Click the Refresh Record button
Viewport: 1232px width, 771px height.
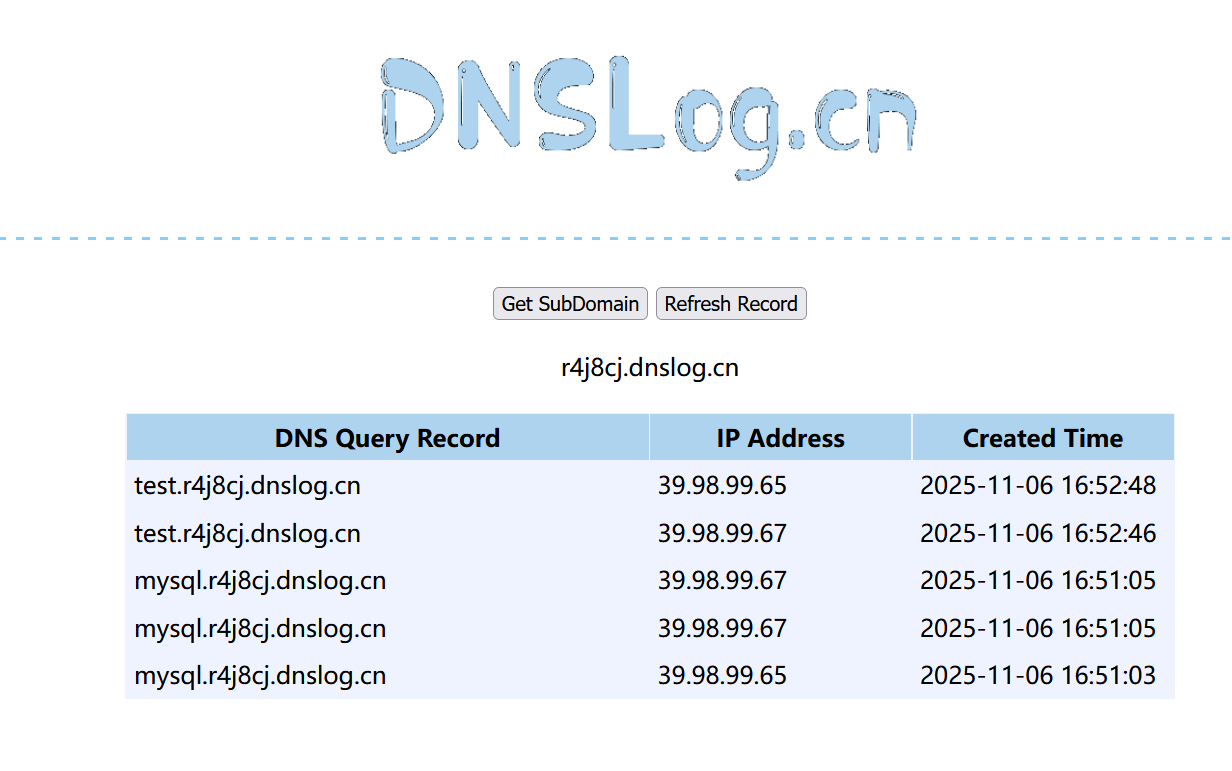click(731, 304)
